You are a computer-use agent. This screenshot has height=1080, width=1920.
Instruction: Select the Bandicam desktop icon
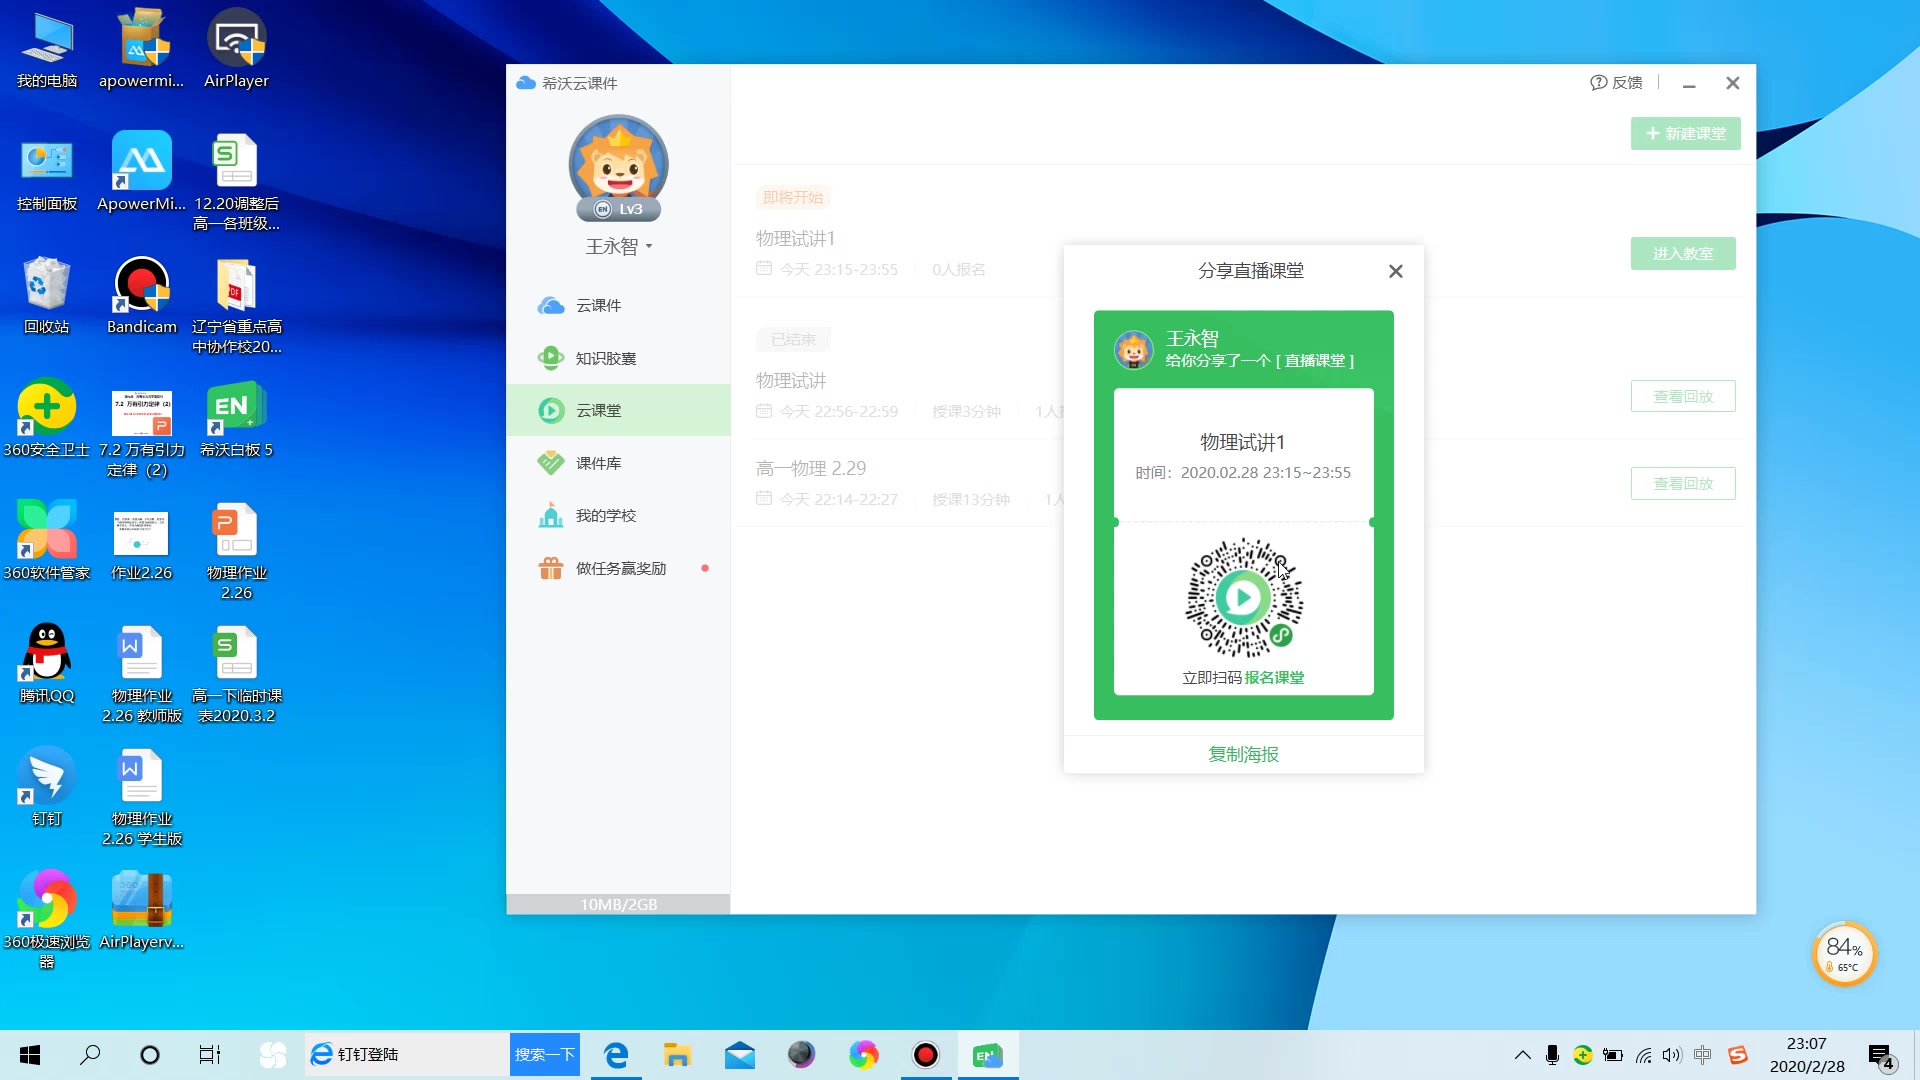point(142,296)
